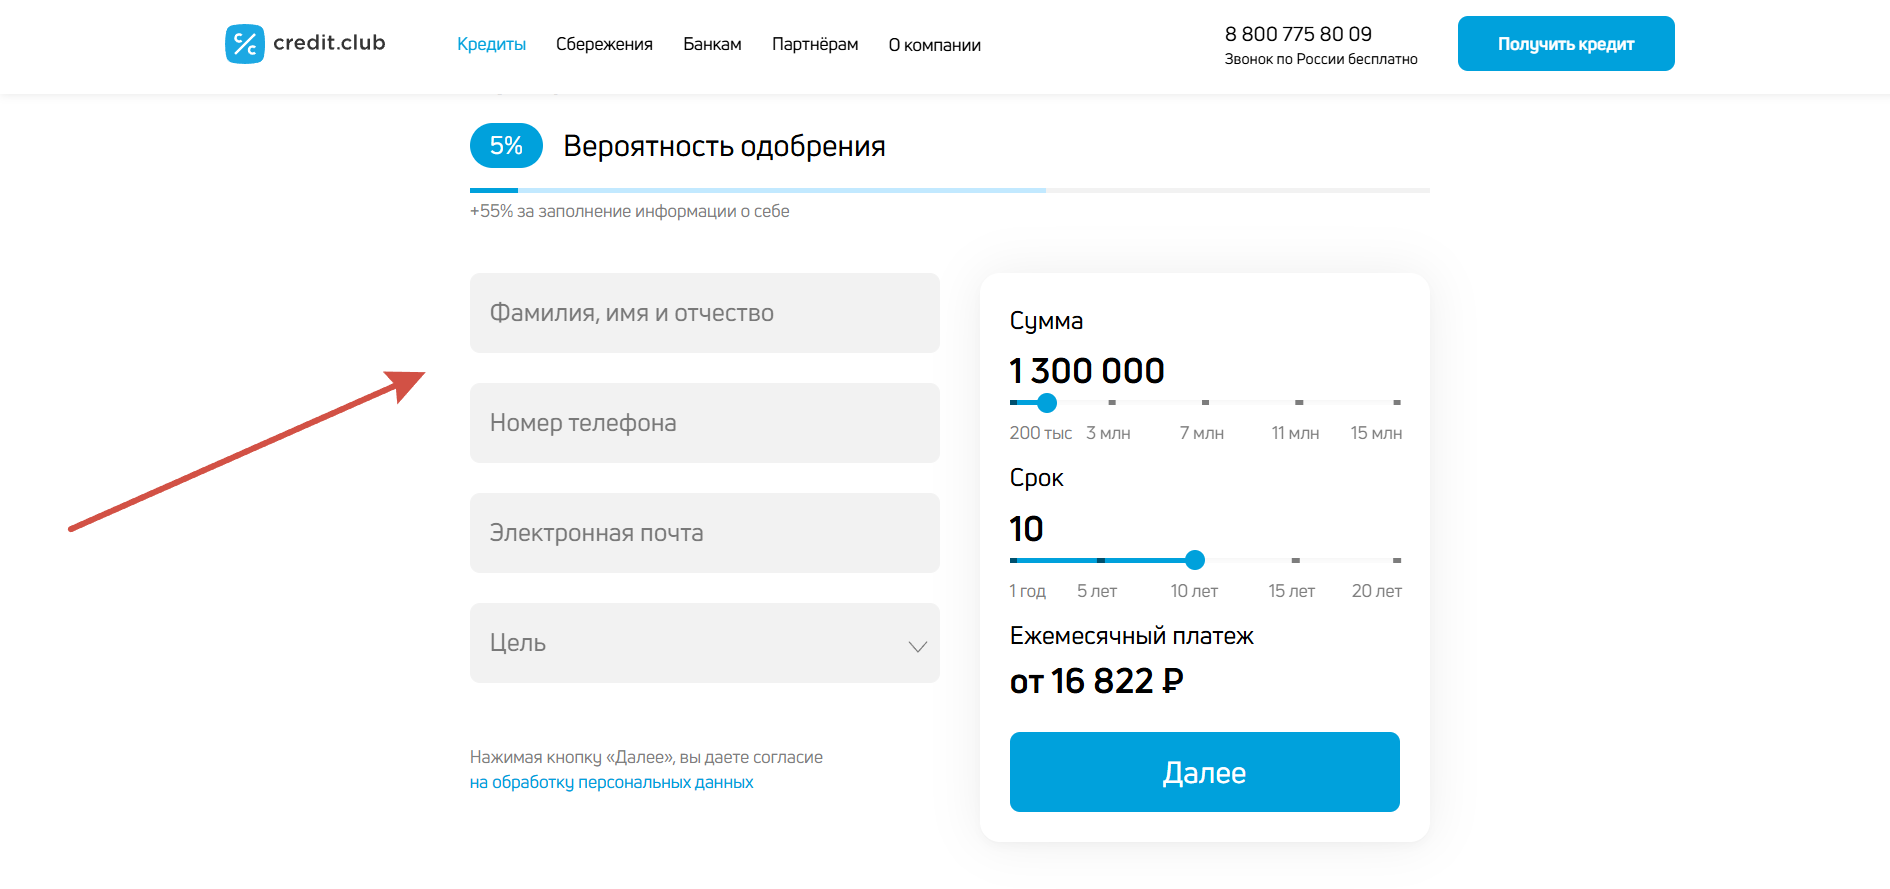The width and height of the screenshot is (1890, 889).
Task: Click the Далее button
Action: (1205, 772)
